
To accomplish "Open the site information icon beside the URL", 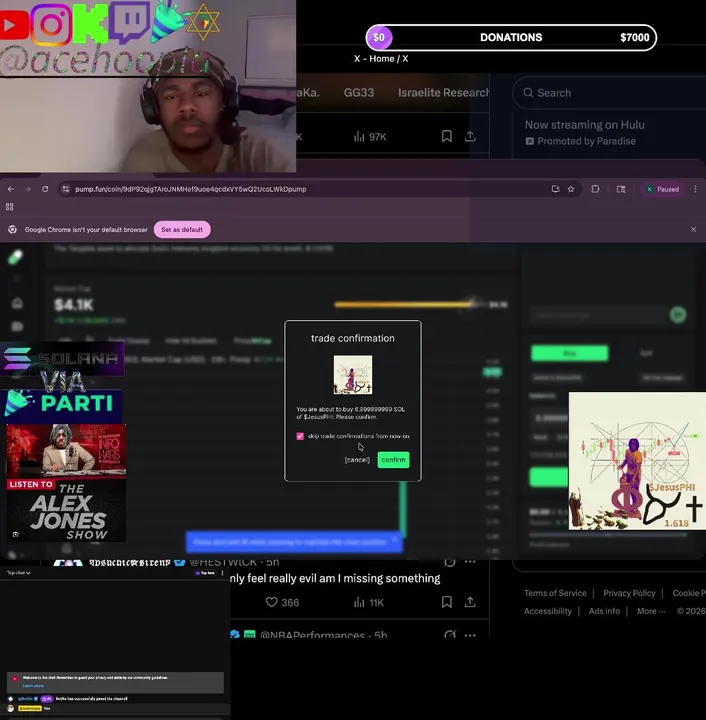I will 66,189.
